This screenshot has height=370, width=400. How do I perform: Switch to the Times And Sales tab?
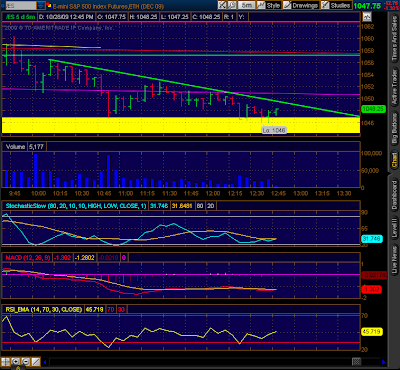point(394,39)
